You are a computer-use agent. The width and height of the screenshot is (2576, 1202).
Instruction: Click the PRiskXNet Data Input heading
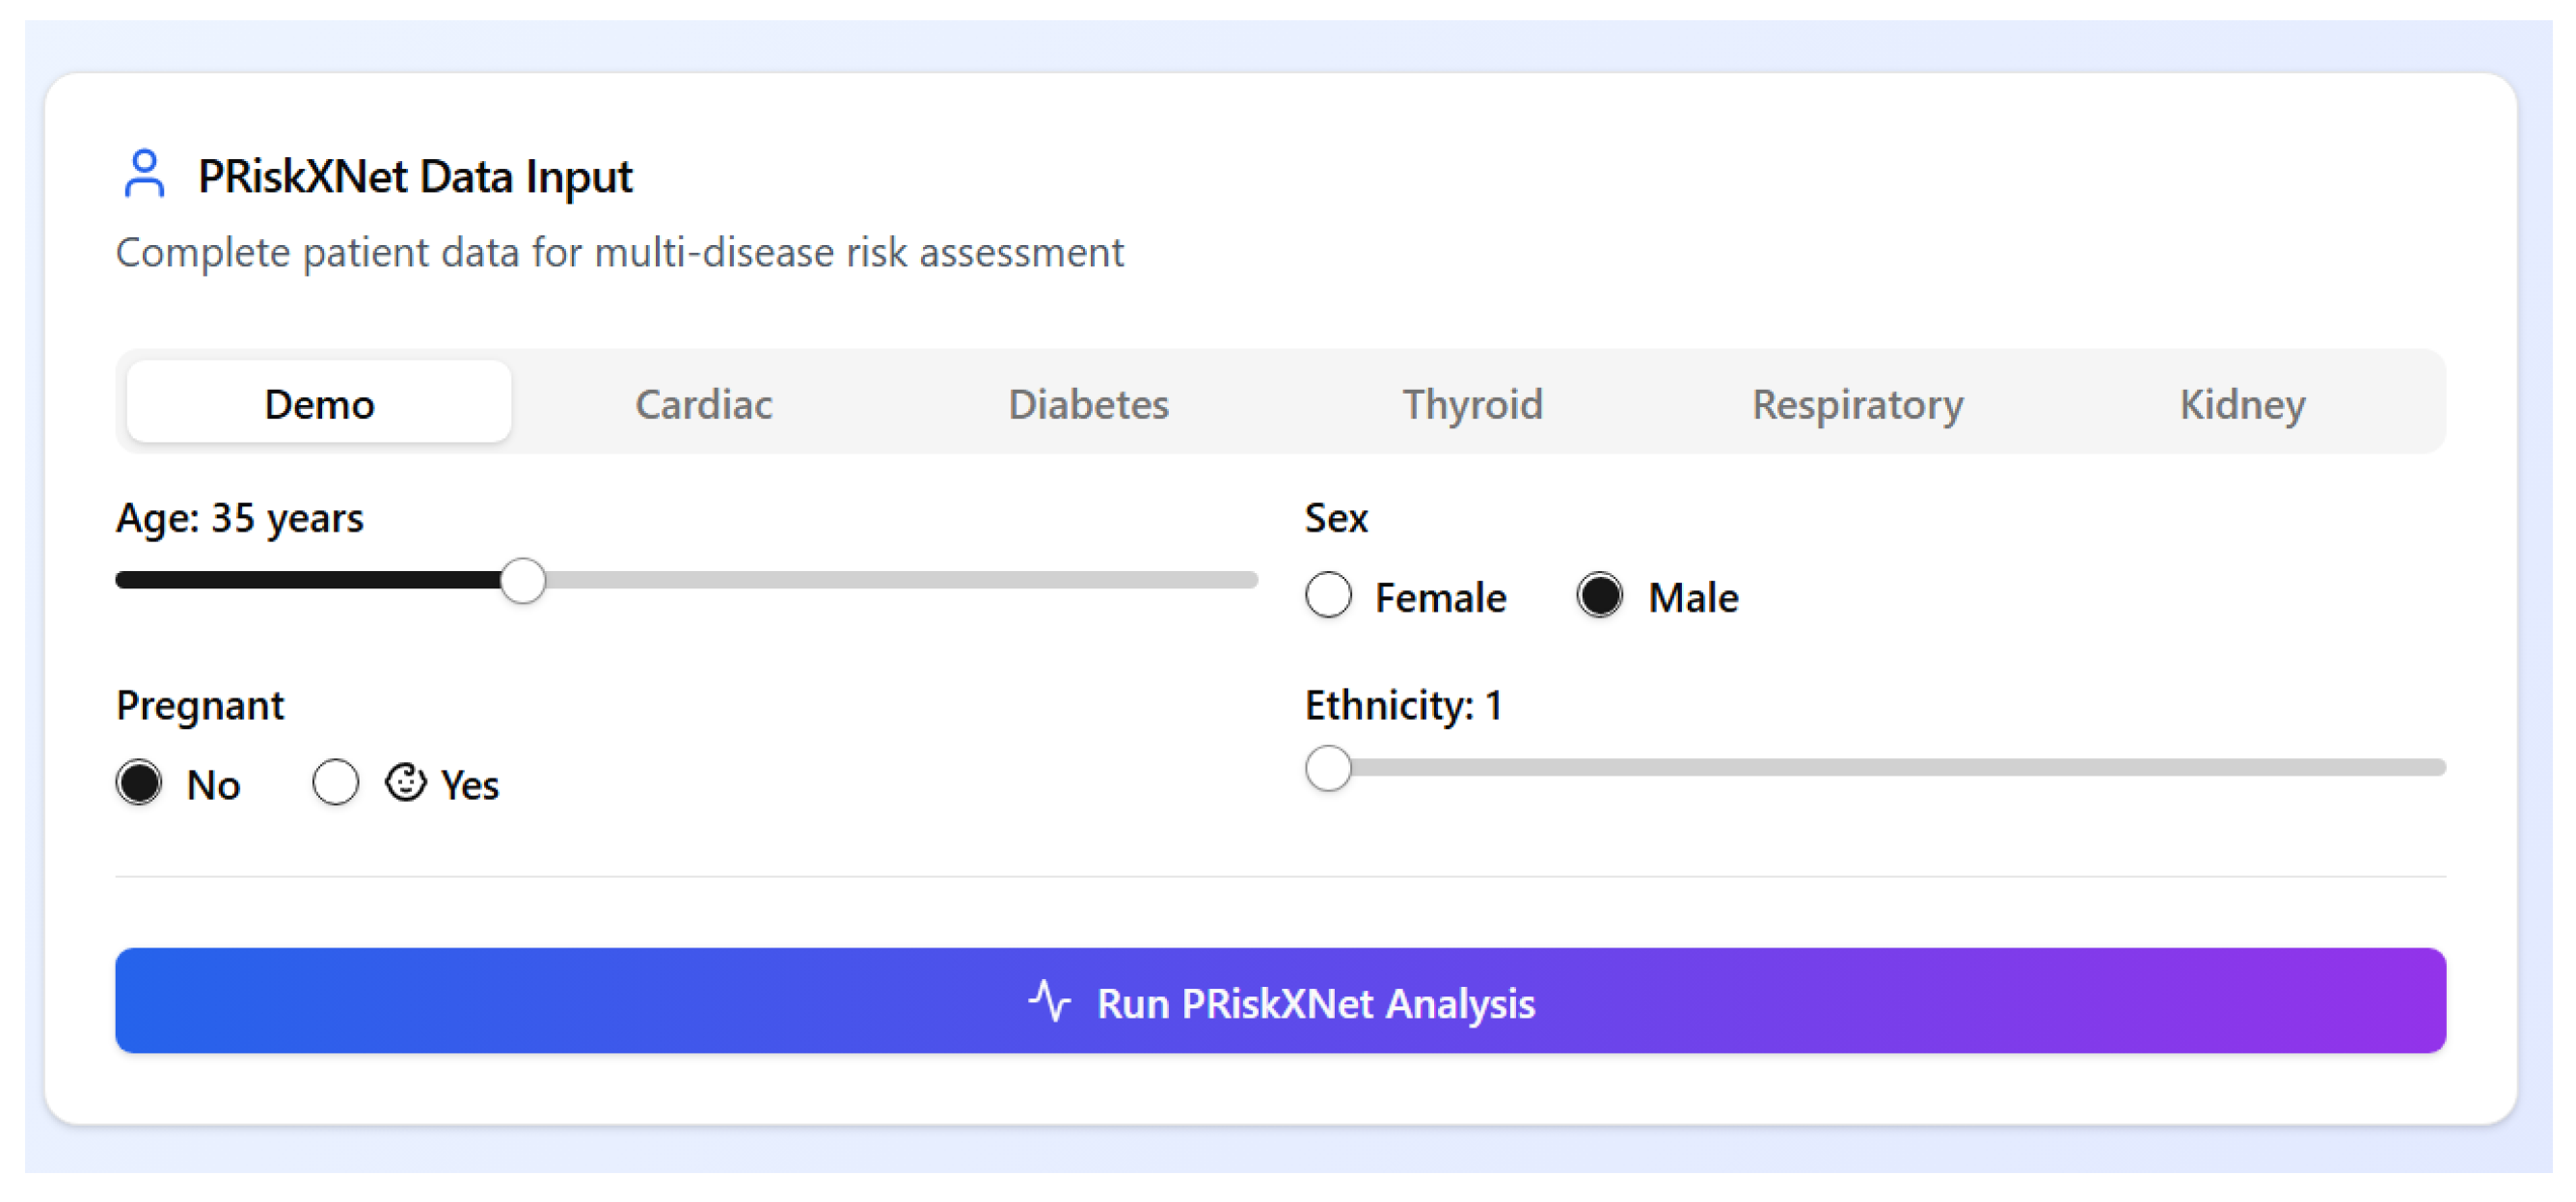(x=414, y=176)
